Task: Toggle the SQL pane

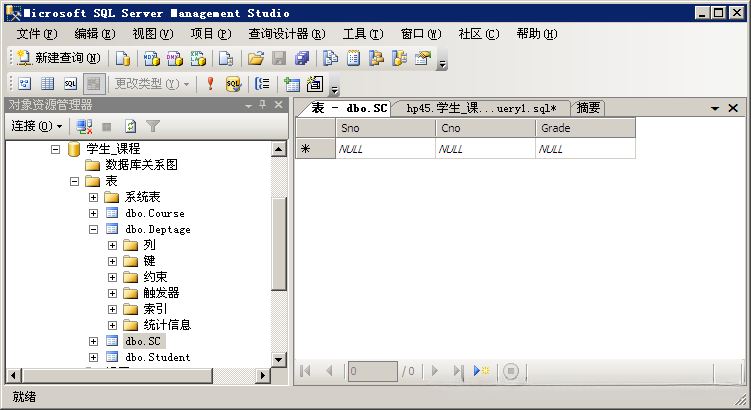Action: (x=70, y=84)
